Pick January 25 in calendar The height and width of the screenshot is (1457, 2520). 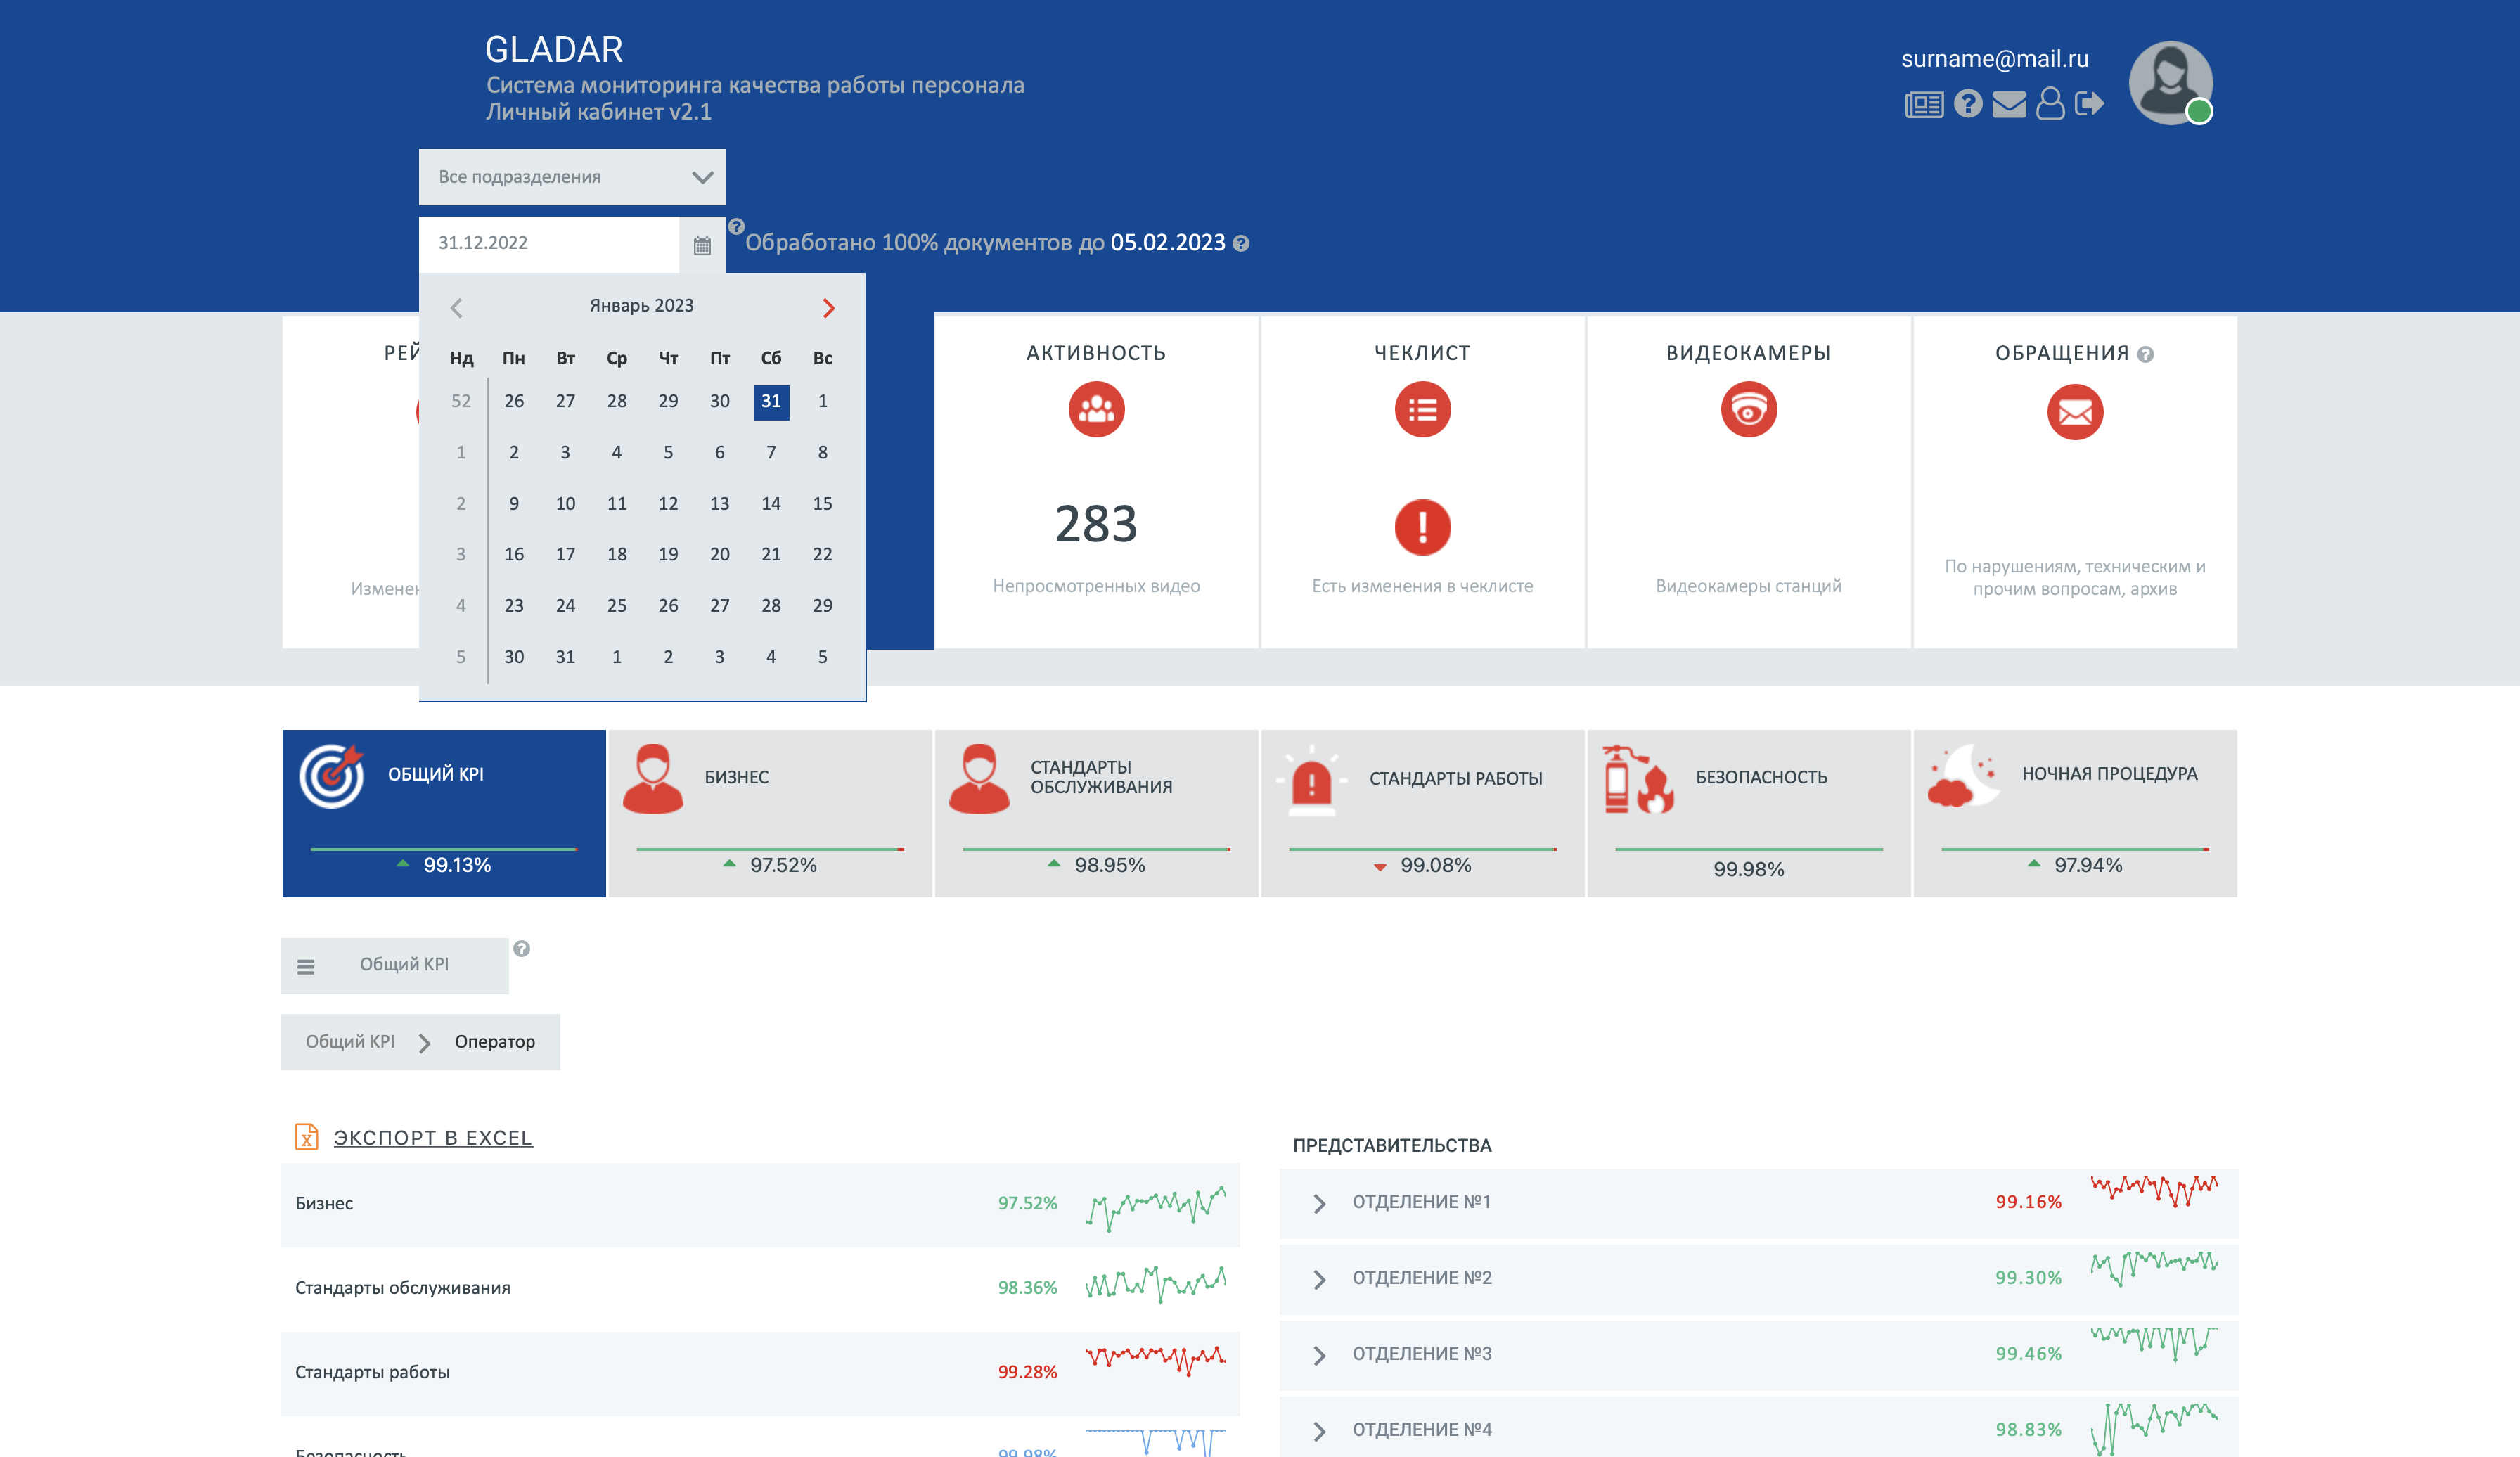(617, 605)
